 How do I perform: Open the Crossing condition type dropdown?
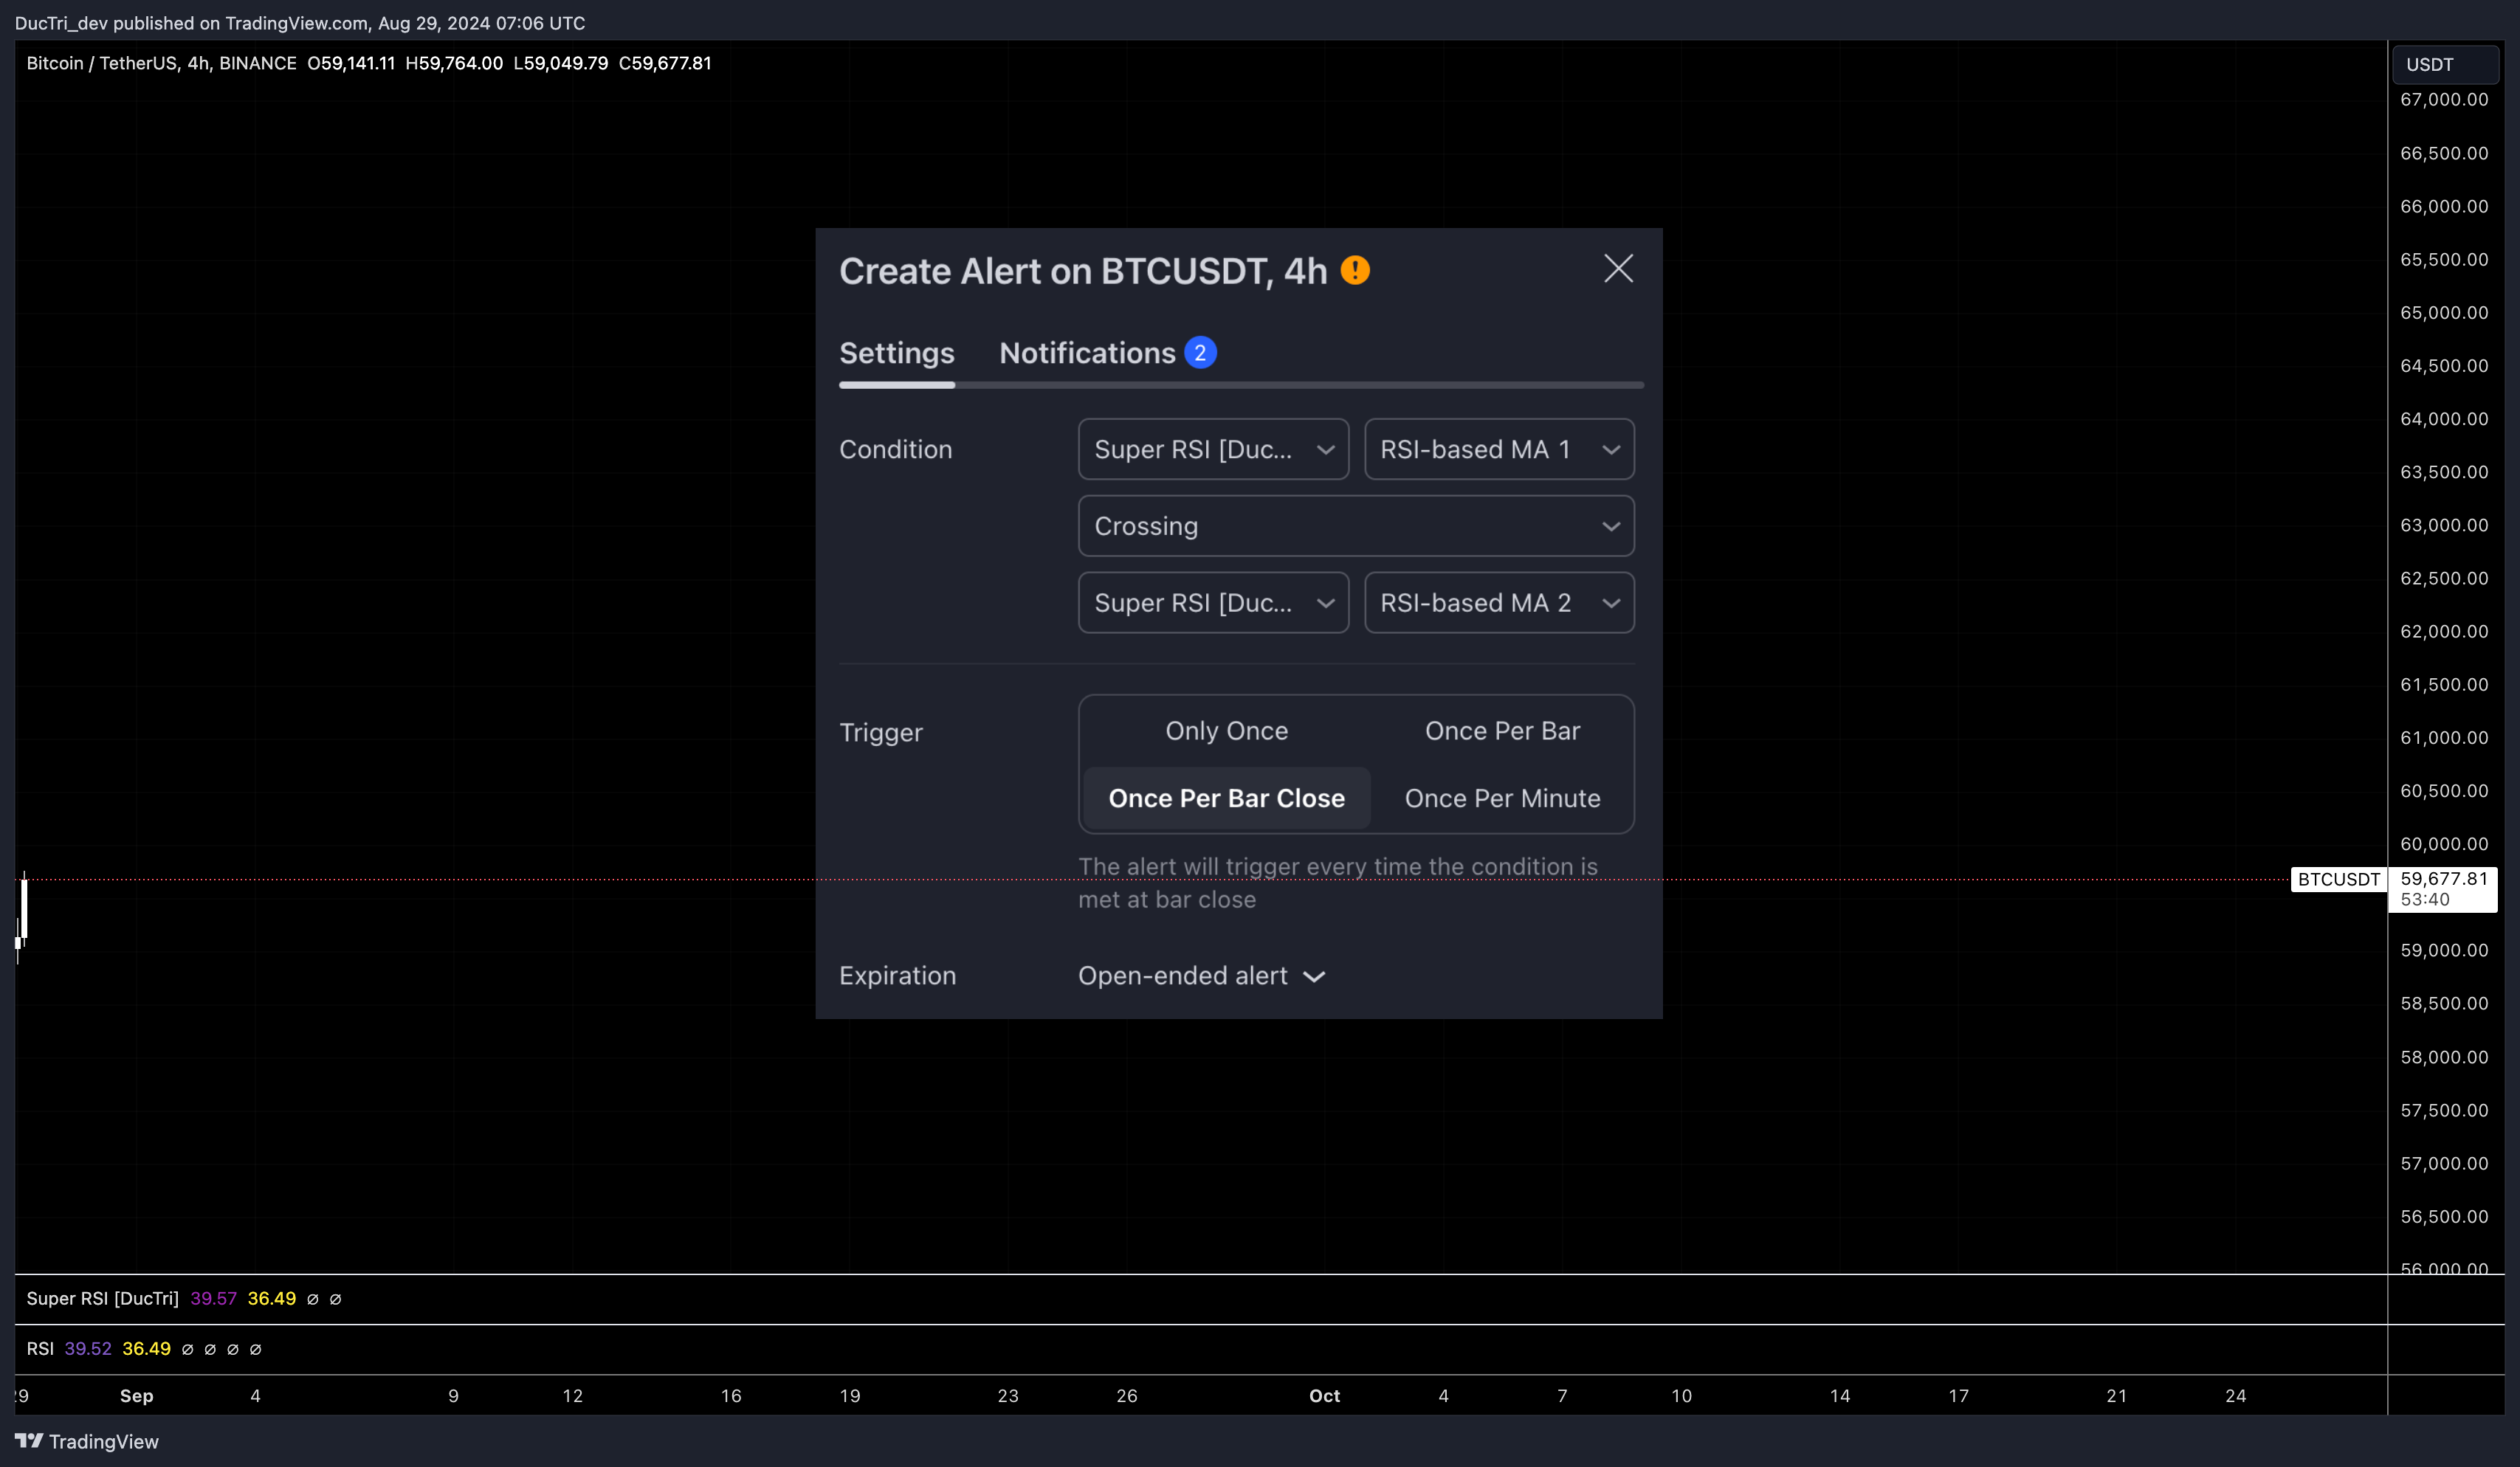1356,526
